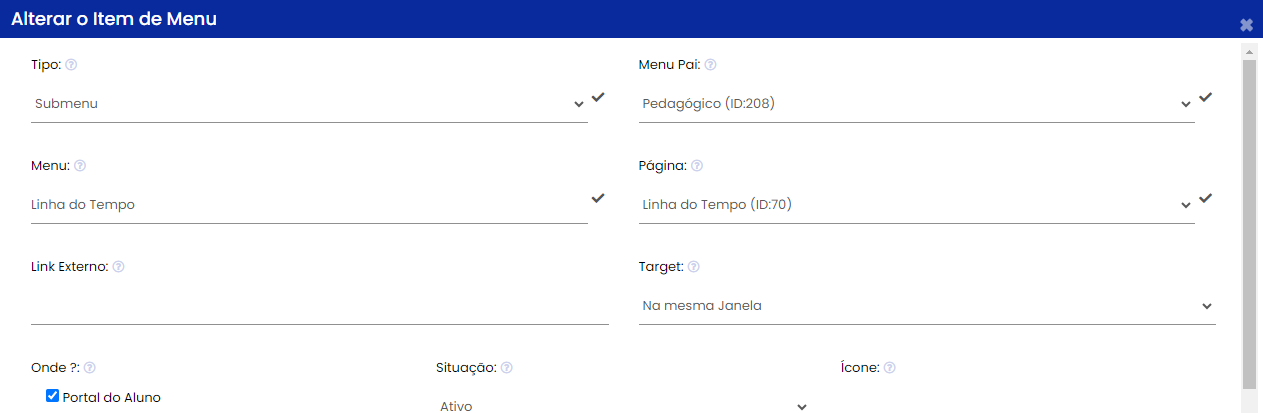Click the help icon next to Situação
This screenshot has height=413, width=1263.
[x=507, y=368]
